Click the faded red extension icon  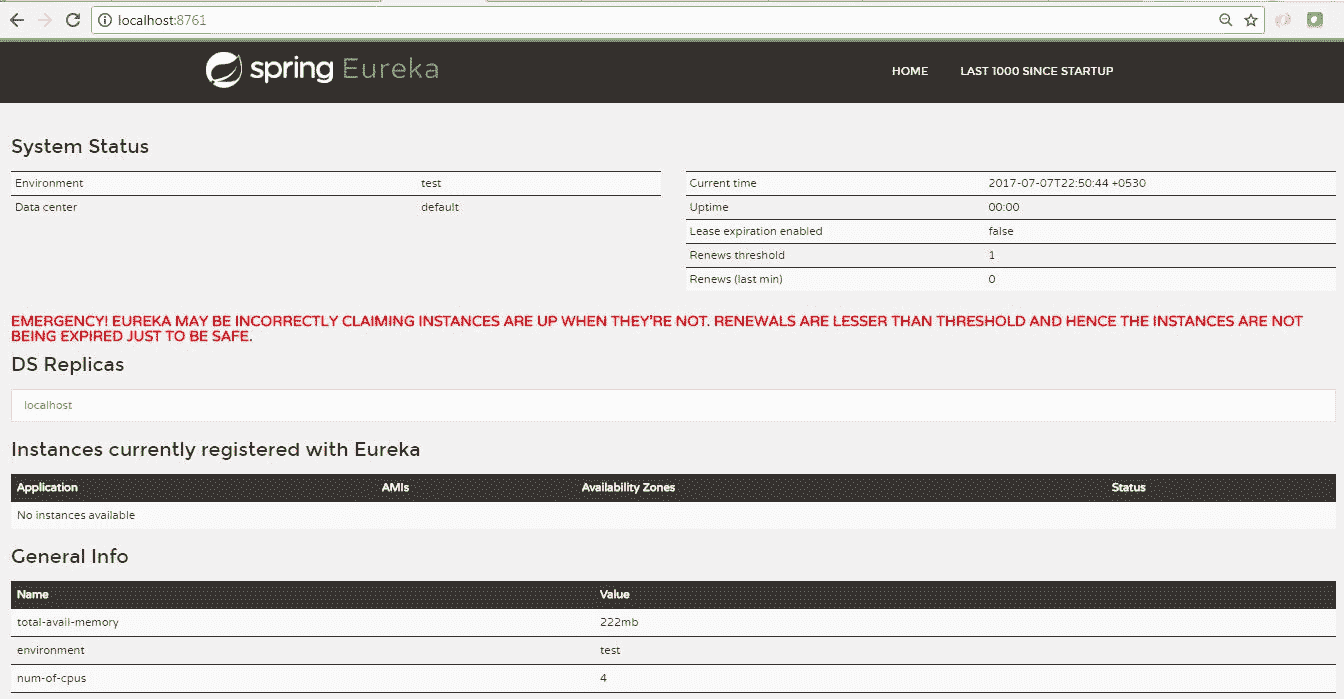pos(1282,20)
